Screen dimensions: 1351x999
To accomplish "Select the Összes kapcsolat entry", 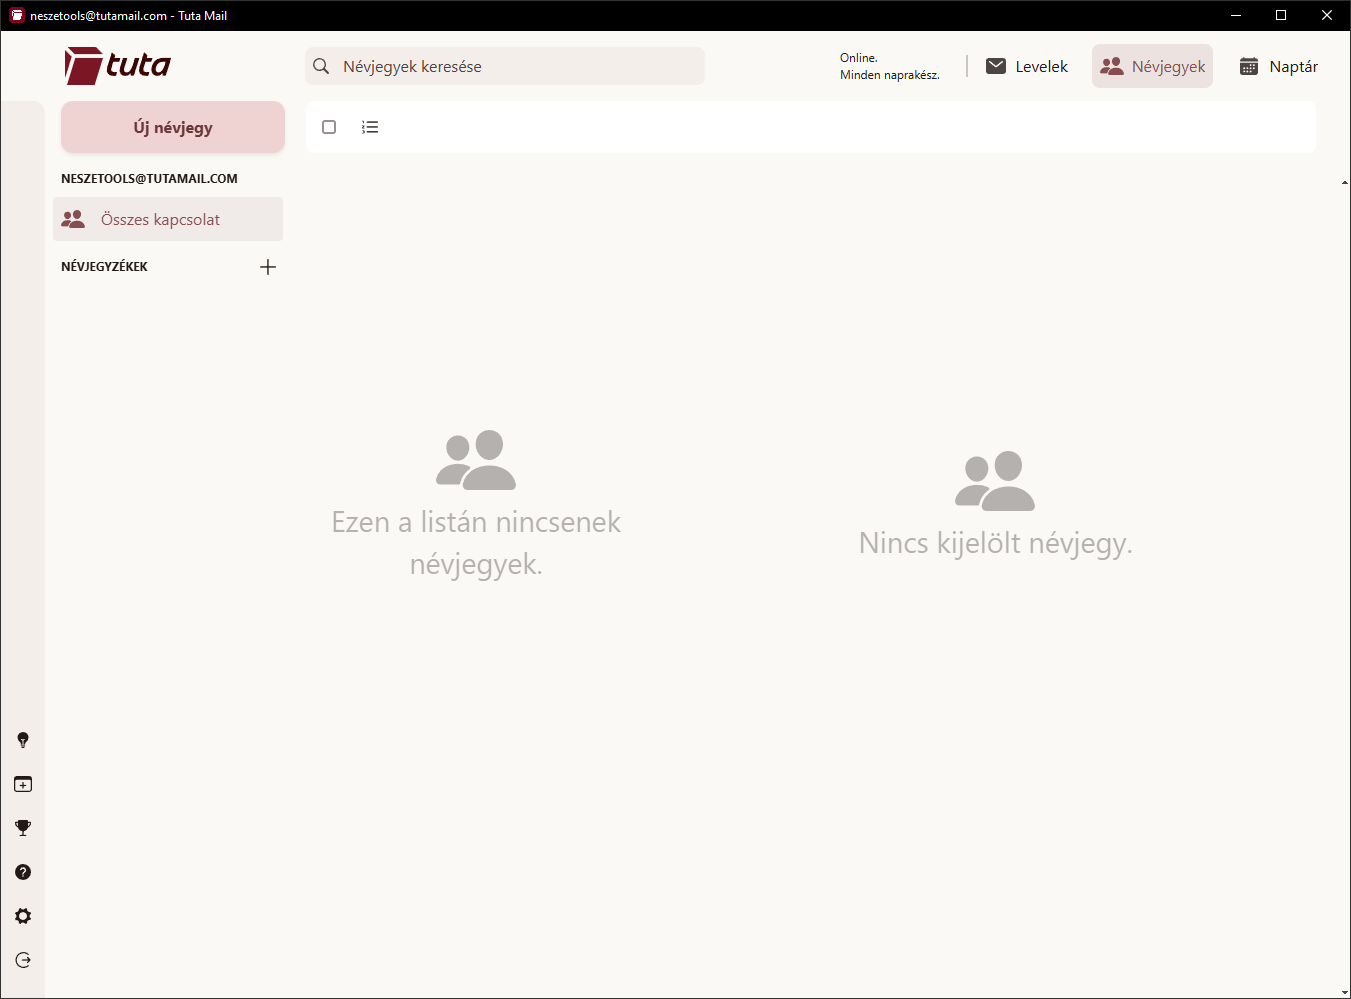I will tap(167, 218).
